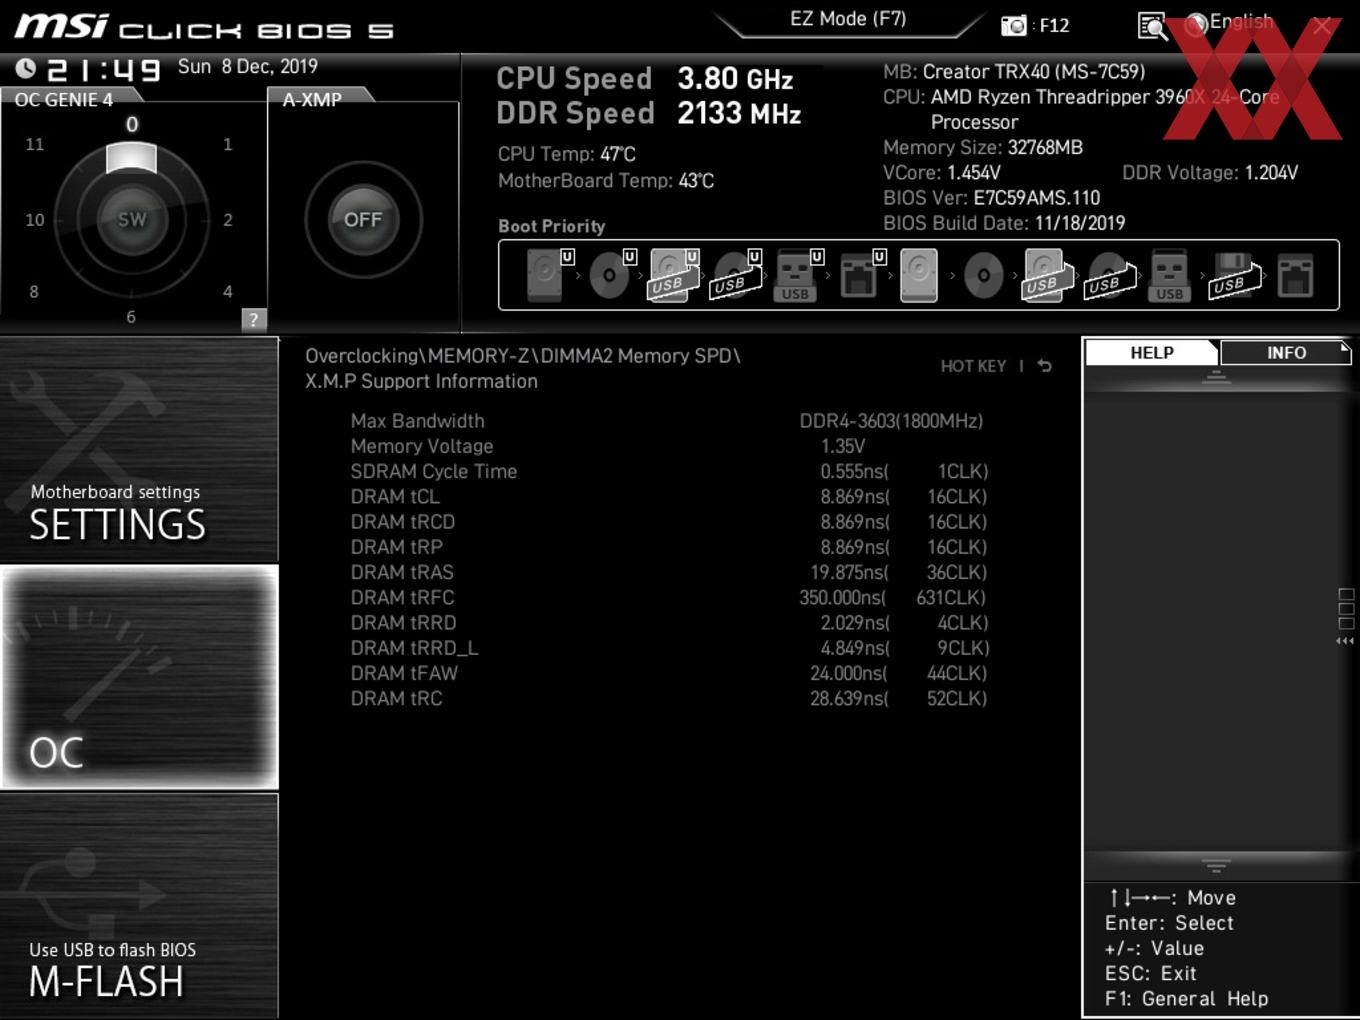Switch to EZ Mode (F7)

pyautogui.click(x=848, y=19)
